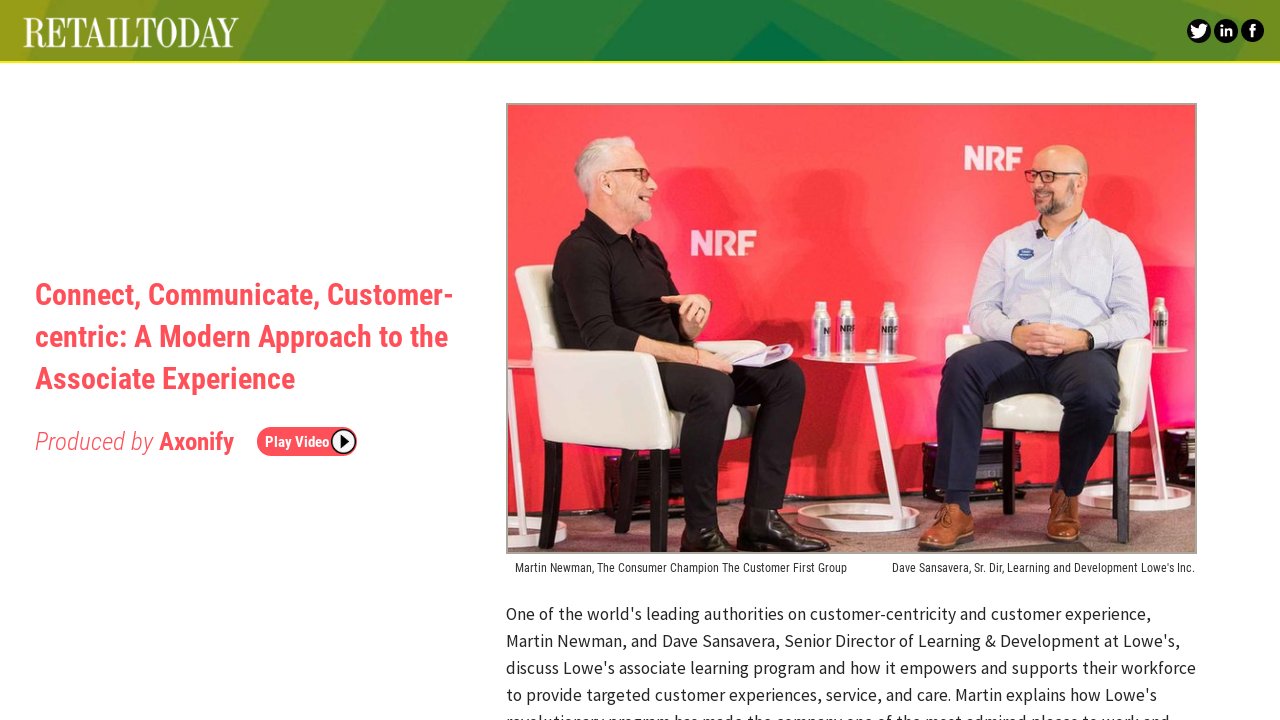
Task: Open the Twitter share icon
Action: 1198,31
